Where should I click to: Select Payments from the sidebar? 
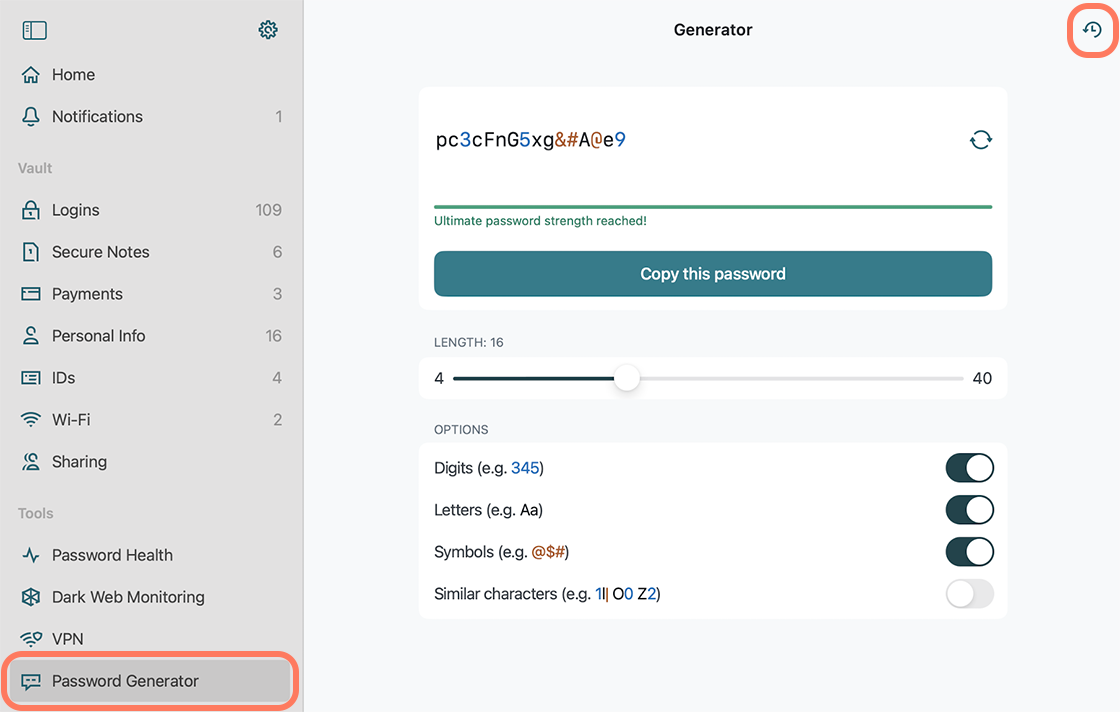tap(87, 294)
